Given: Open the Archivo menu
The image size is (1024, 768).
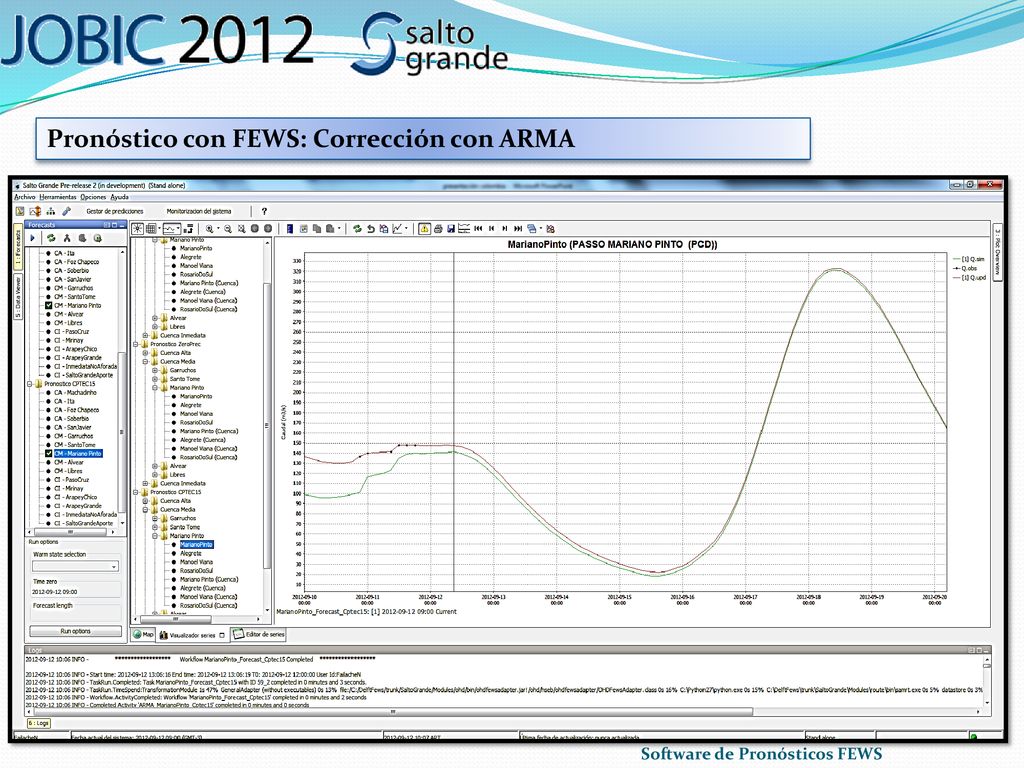Looking at the screenshot, I should [25, 197].
